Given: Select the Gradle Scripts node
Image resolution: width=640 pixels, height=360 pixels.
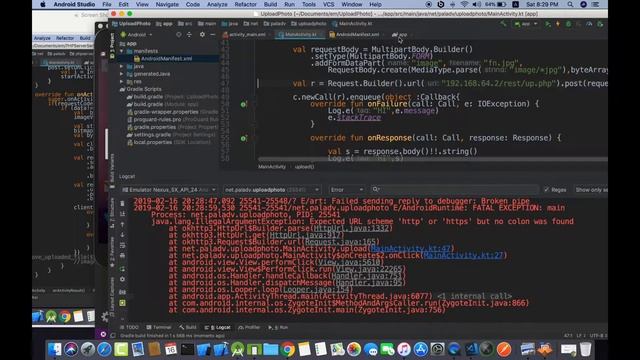Looking at the screenshot, I should (x=141, y=89).
